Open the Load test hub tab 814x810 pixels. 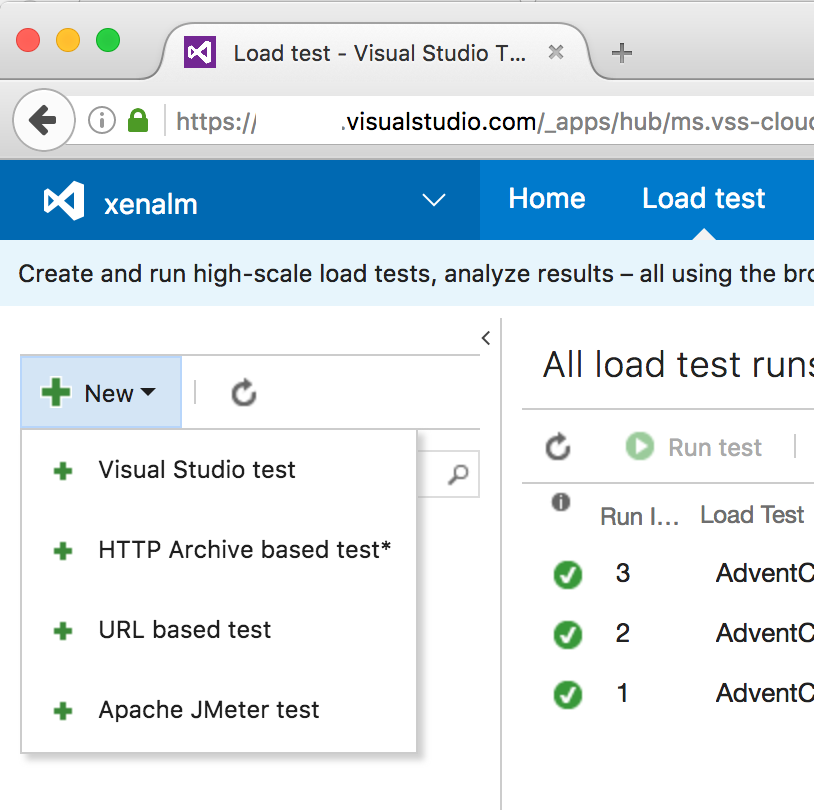[x=704, y=199]
